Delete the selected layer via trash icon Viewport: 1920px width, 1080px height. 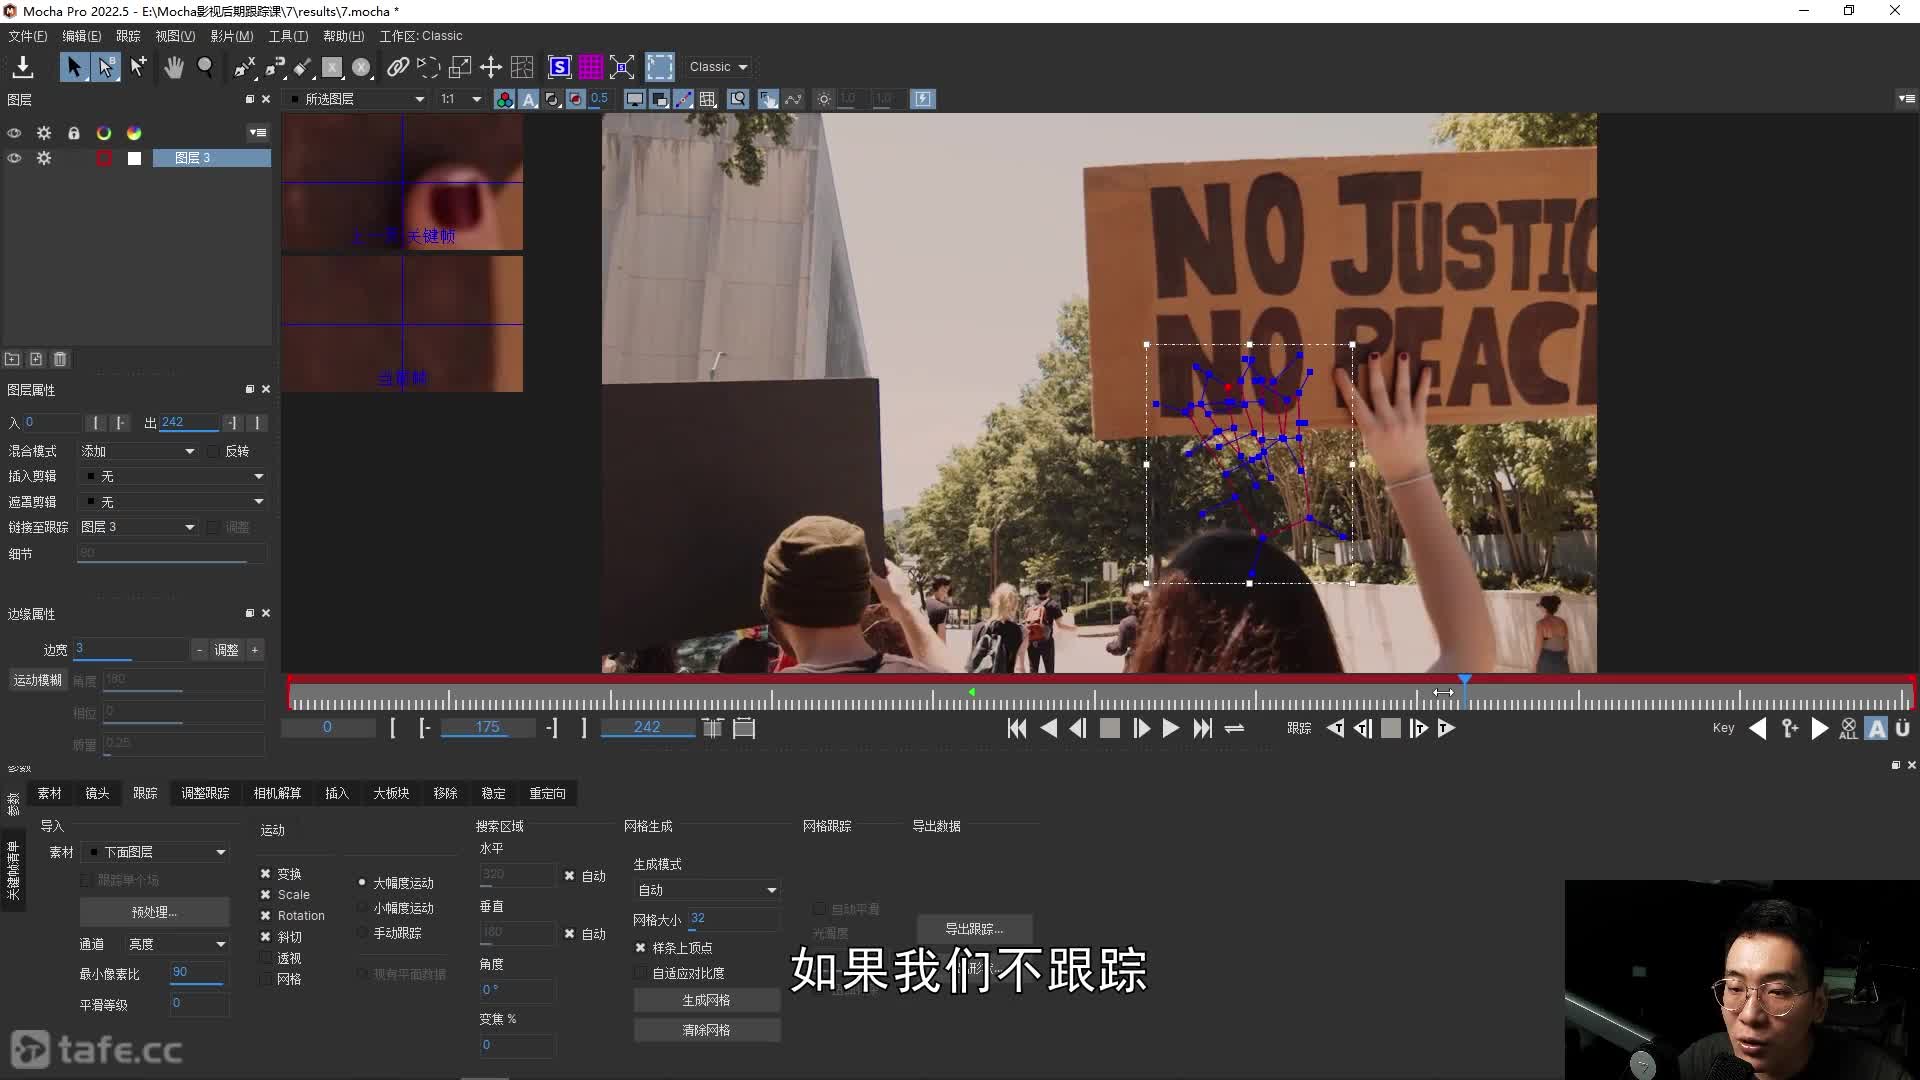(60, 359)
